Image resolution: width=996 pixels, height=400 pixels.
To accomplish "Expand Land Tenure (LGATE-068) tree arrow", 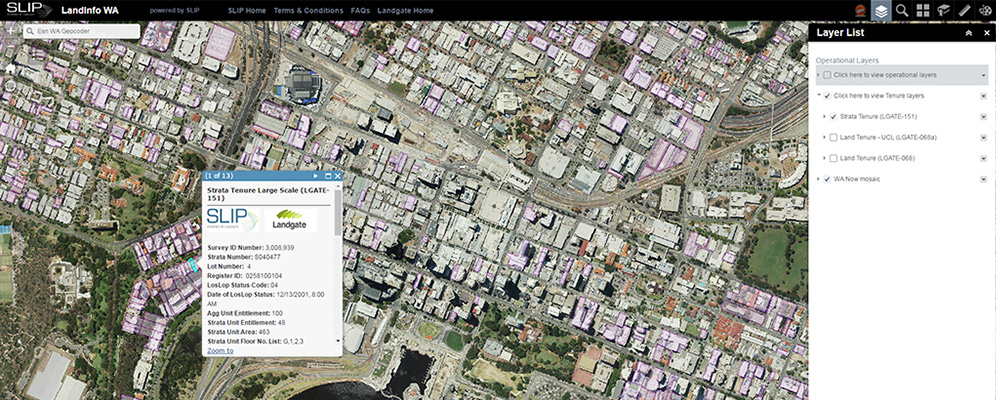I will pyautogui.click(x=824, y=158).
